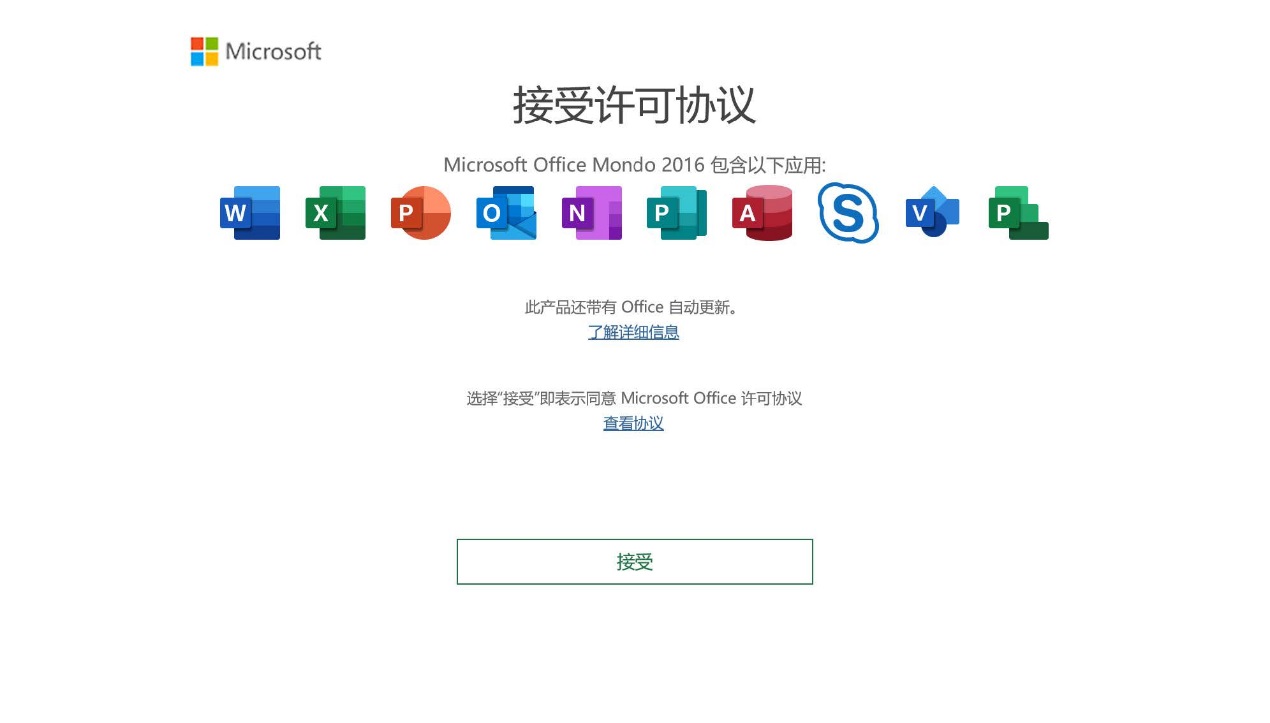Open the 了解详细信息 link
This screenshot has height=723, width=1270.
tap(634, 332)
